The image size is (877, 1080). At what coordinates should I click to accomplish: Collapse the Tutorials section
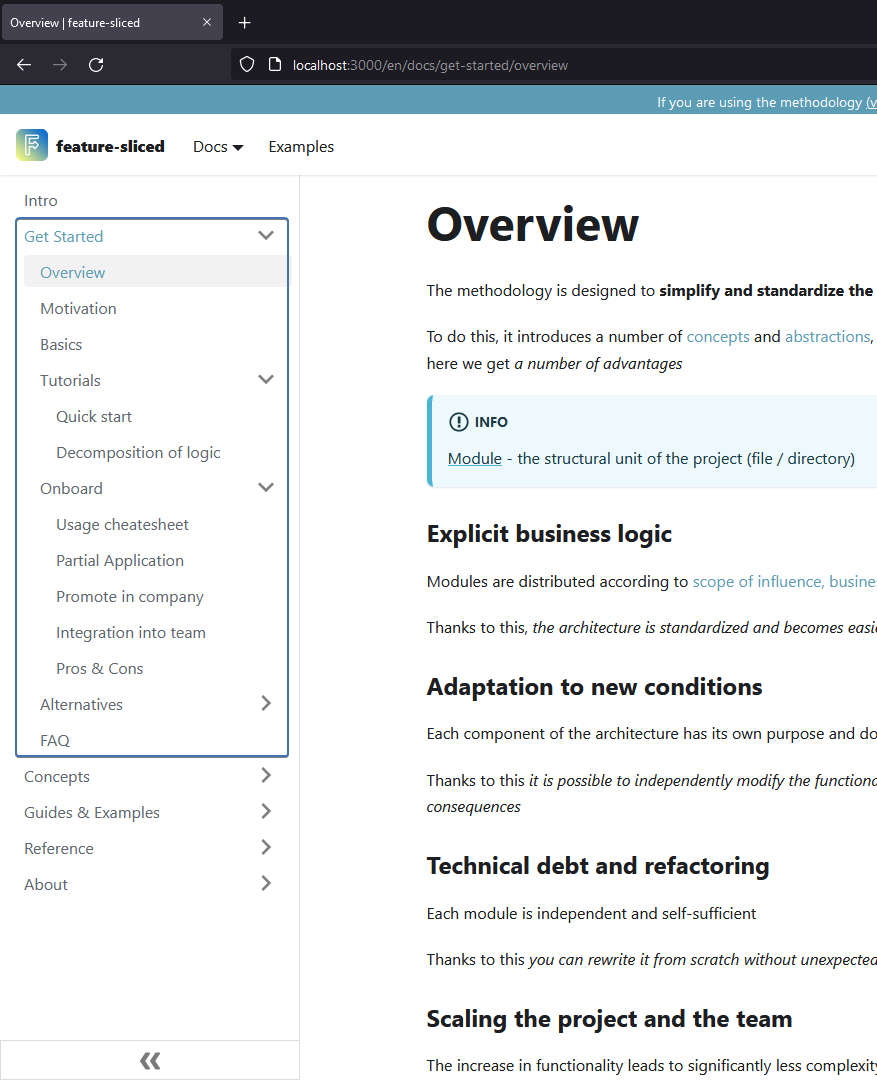click(x=266, y=379)
